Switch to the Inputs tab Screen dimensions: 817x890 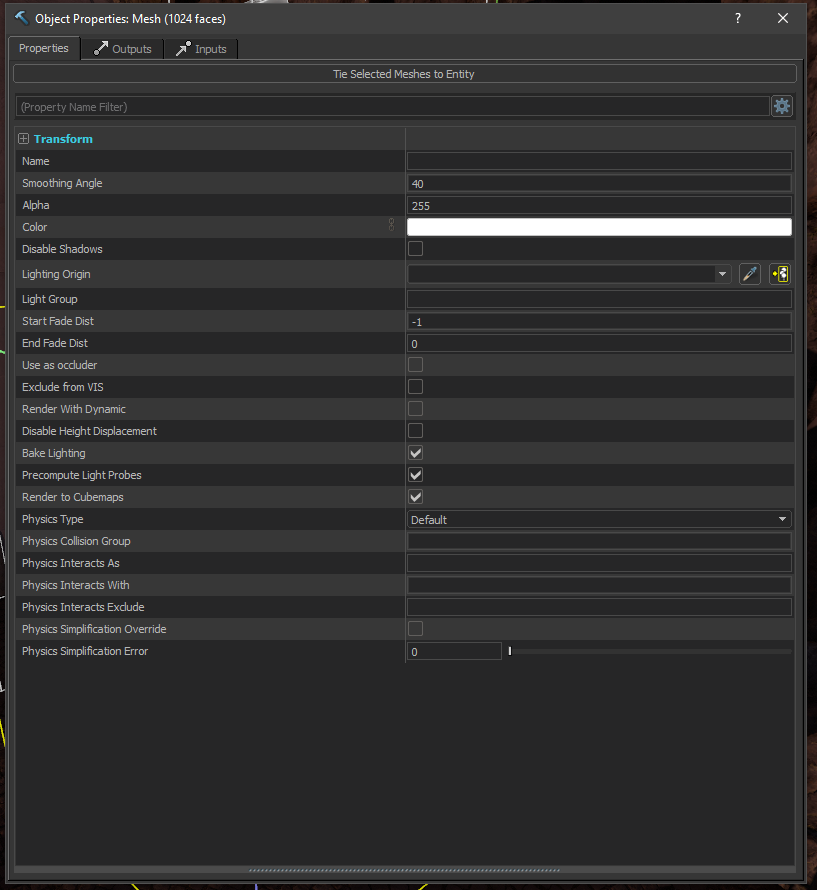pyautogui.click(x=201, y=49)
